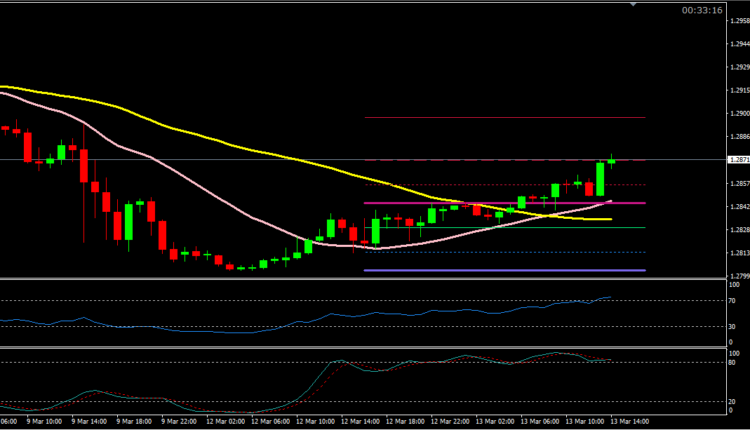Click the 13 Mar 14:00 time label

coord(626,423)
